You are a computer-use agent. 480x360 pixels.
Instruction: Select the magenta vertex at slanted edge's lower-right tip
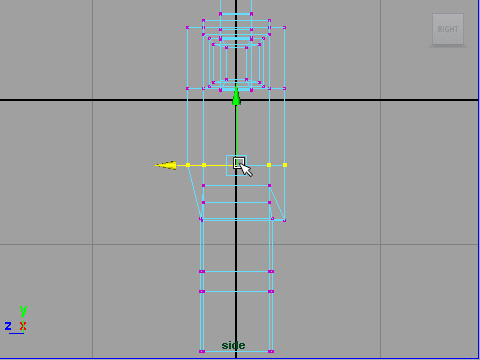(x=284, y=220)
